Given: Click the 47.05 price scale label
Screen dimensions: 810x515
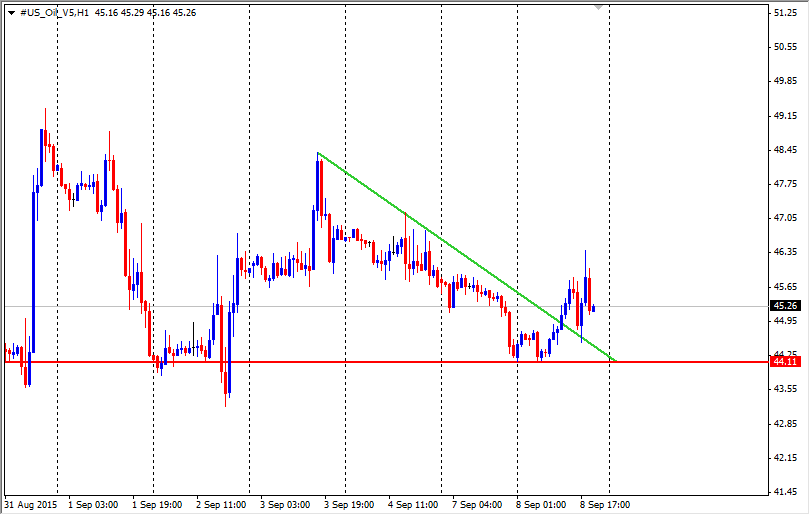Looking at the screenshot, I should [x=785, y=219].
